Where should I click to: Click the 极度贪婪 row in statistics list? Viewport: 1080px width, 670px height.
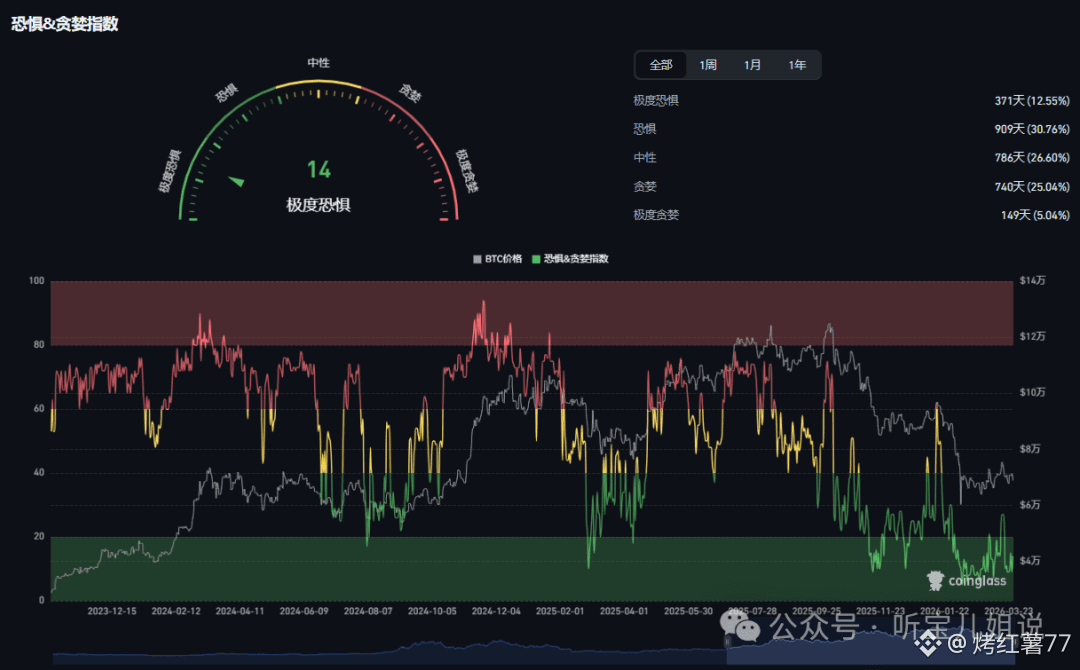coord(851,215)
